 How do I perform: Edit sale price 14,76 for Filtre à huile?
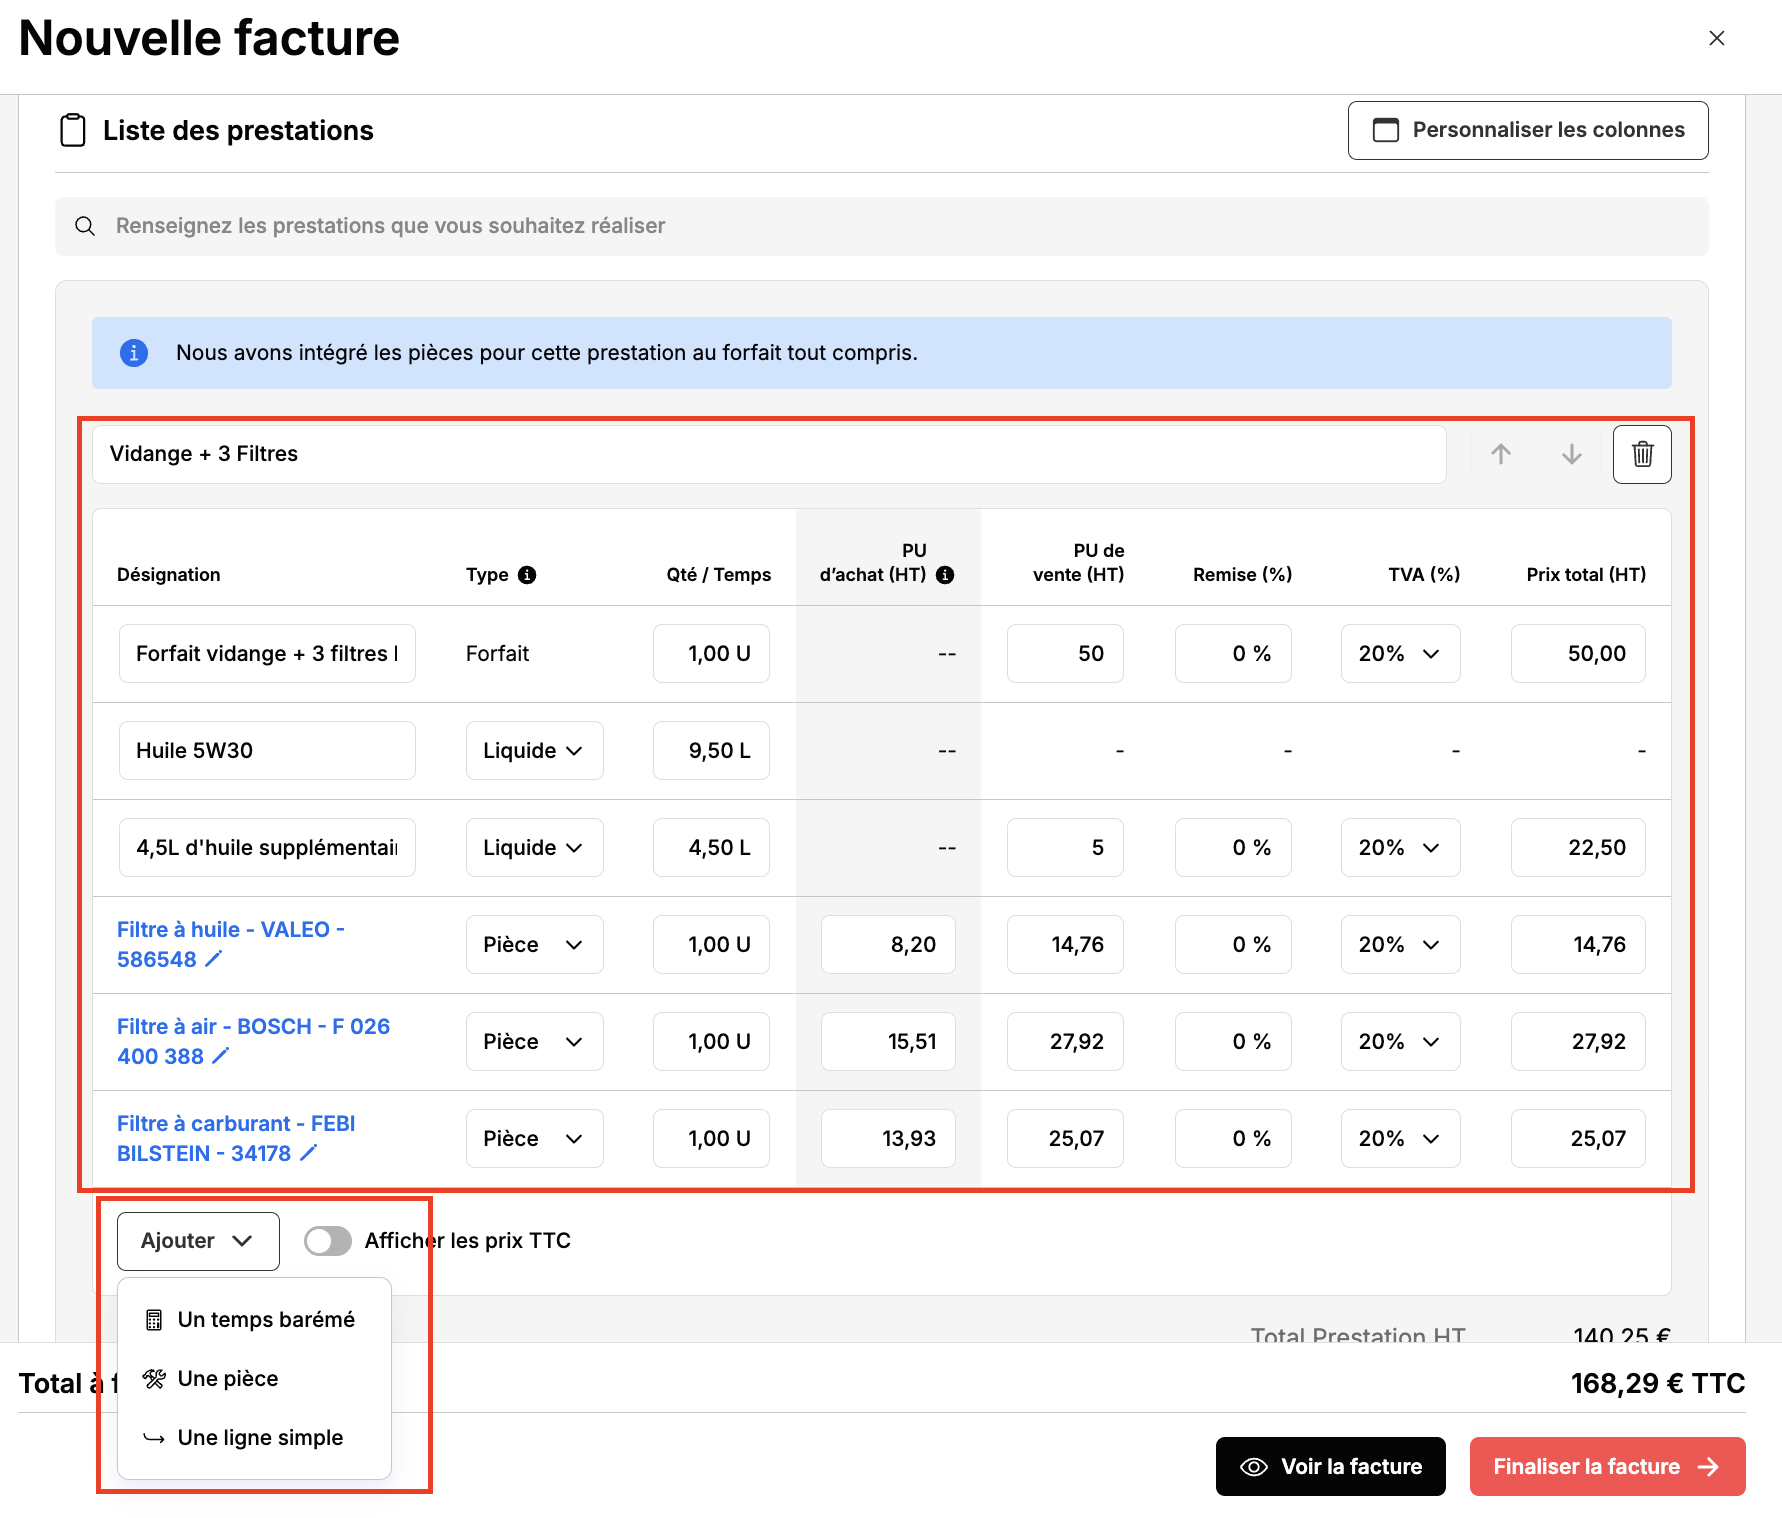pos(1065,945)
